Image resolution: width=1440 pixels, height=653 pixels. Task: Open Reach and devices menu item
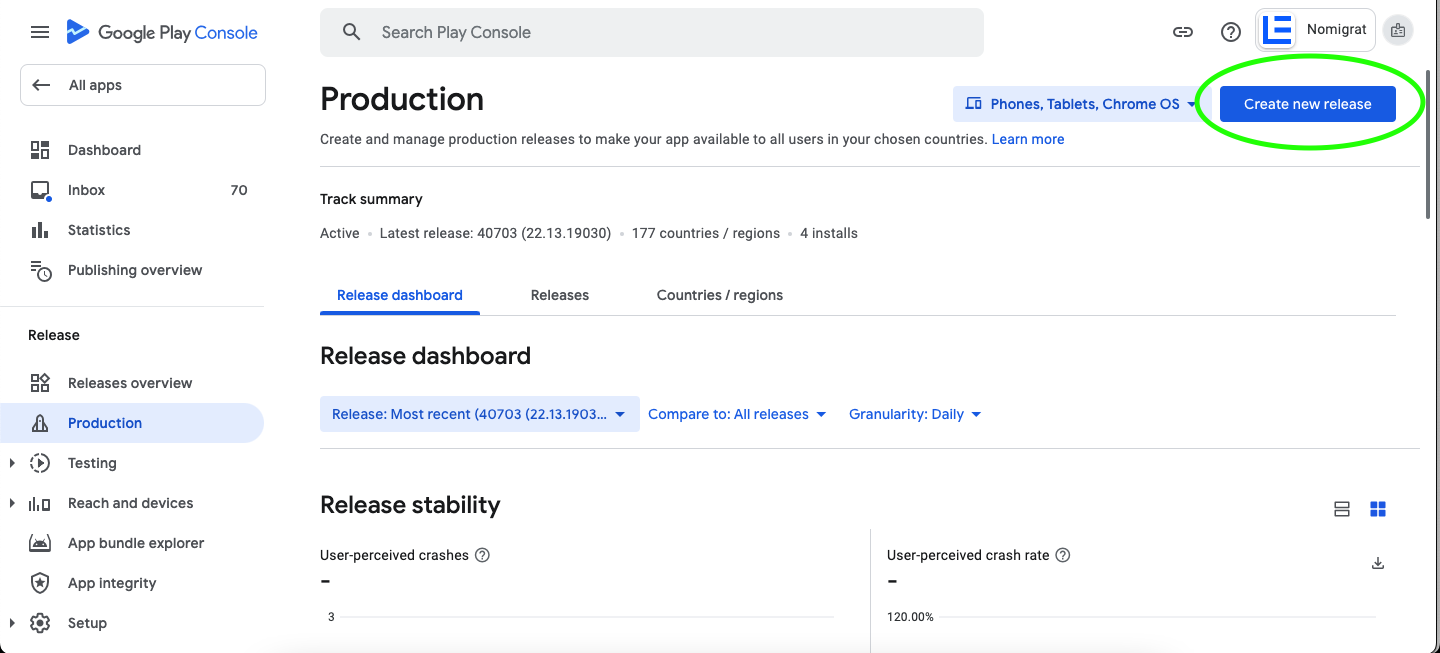coord(132,503)
